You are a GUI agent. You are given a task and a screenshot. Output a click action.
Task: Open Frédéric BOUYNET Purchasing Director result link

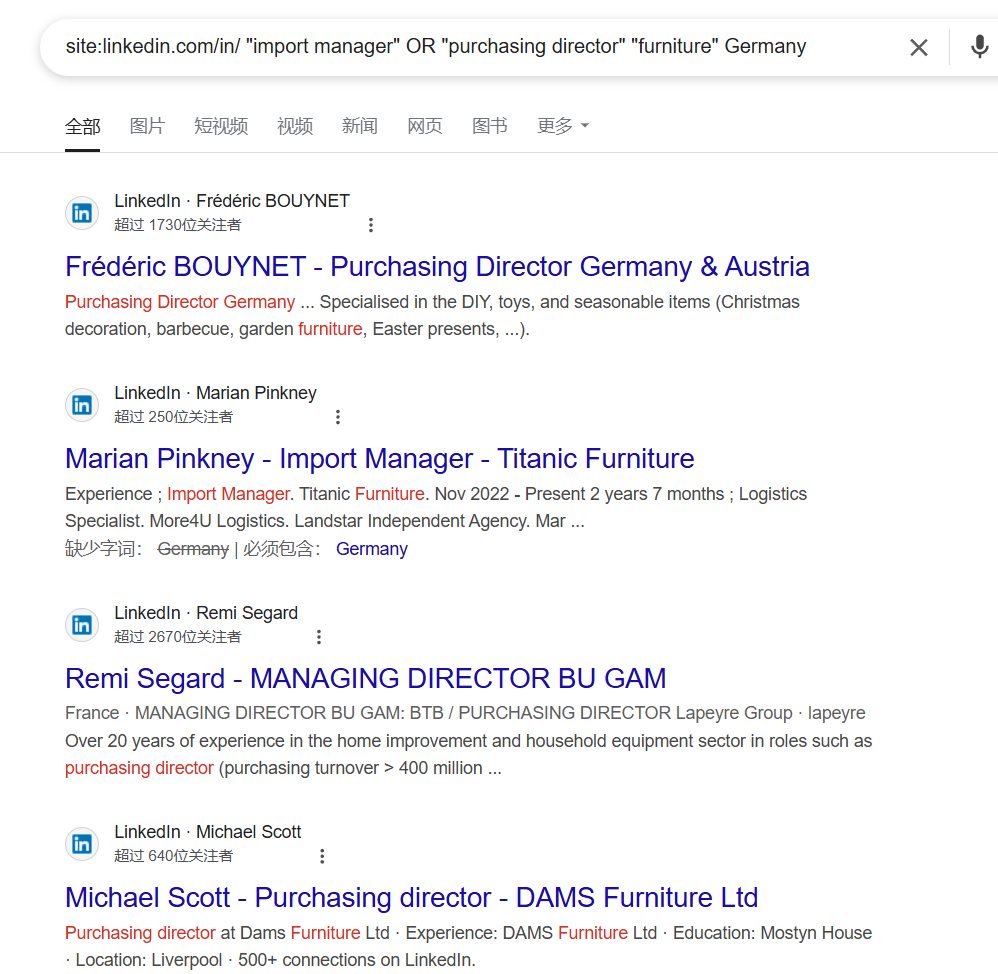click(x=437, y=267)
